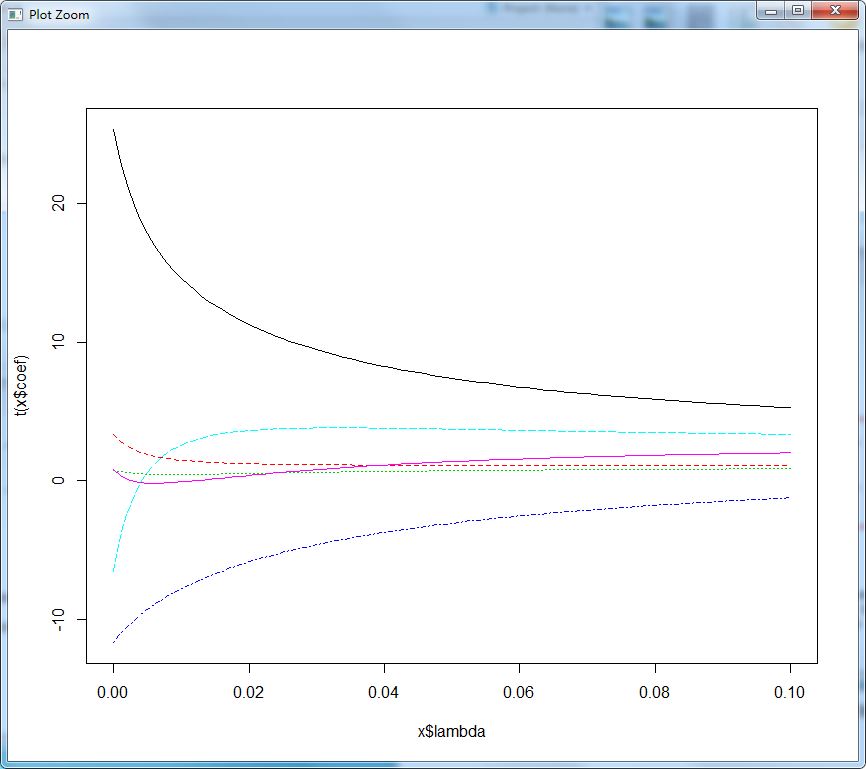The height and width of the screenshot is (769, 866).
Task: Click the 0.04 tick label on x-axis
Action: pyautogui.click(x=384, y=692)
